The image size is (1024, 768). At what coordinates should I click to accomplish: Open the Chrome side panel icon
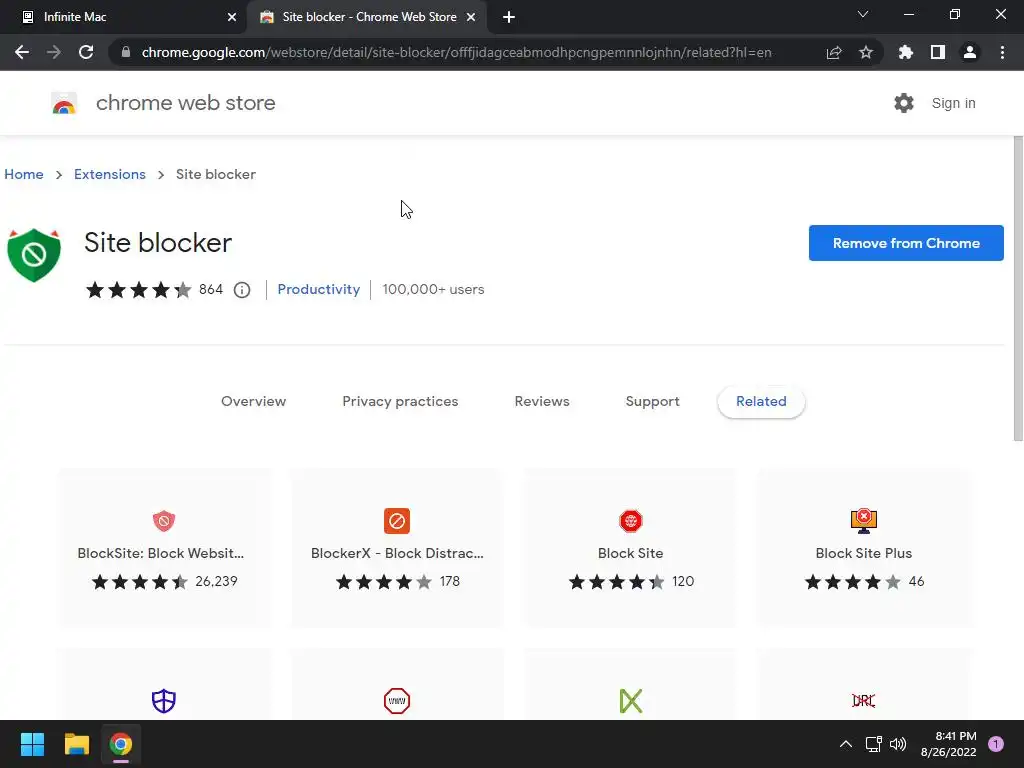(938, 52)
